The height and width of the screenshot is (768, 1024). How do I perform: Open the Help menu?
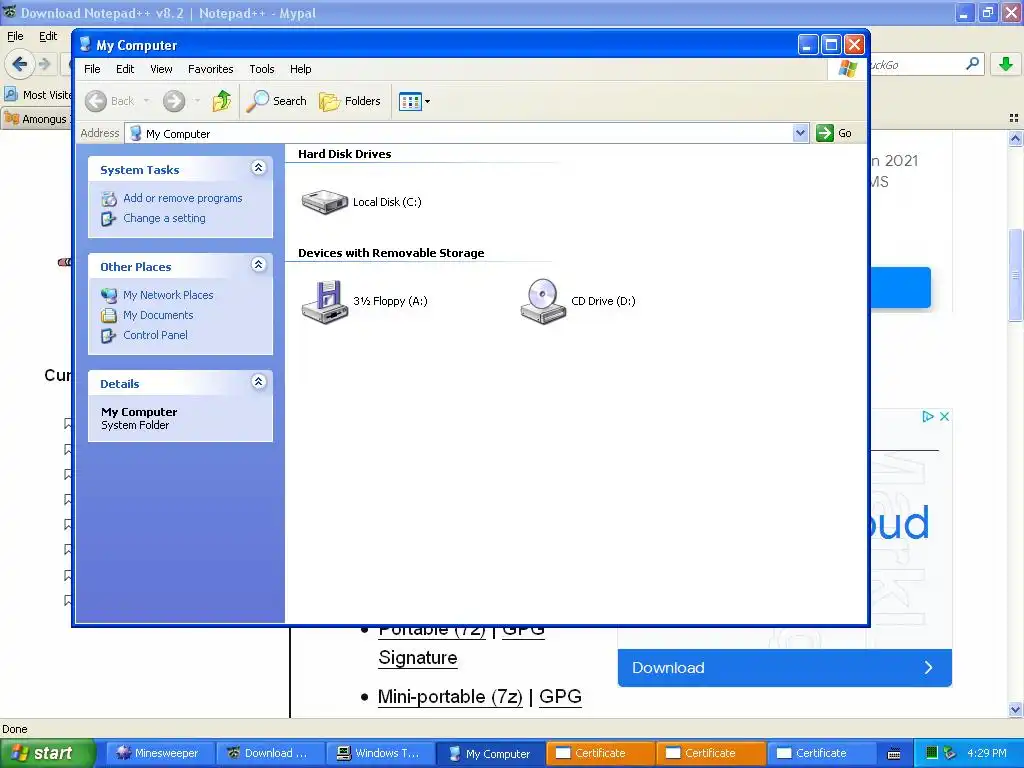point(300,69)
